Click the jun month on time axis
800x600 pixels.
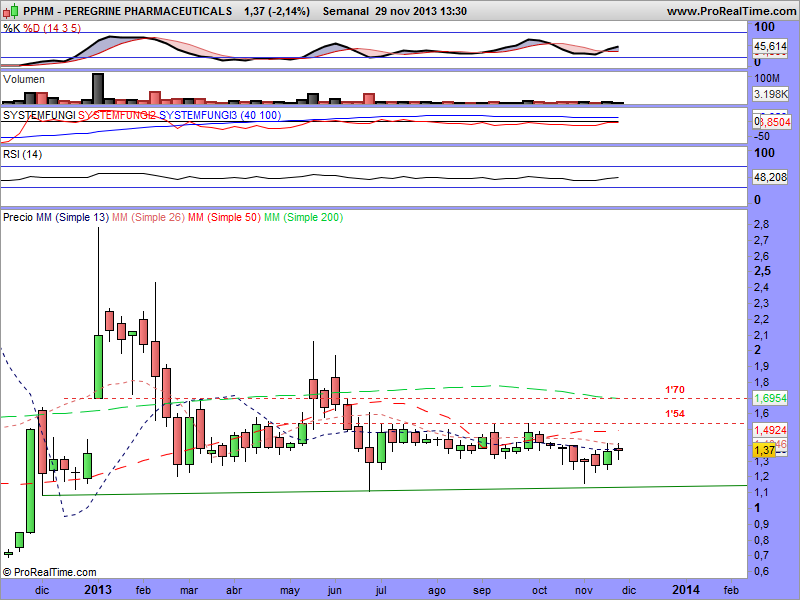pyautogui.click(x=334, y=591)
